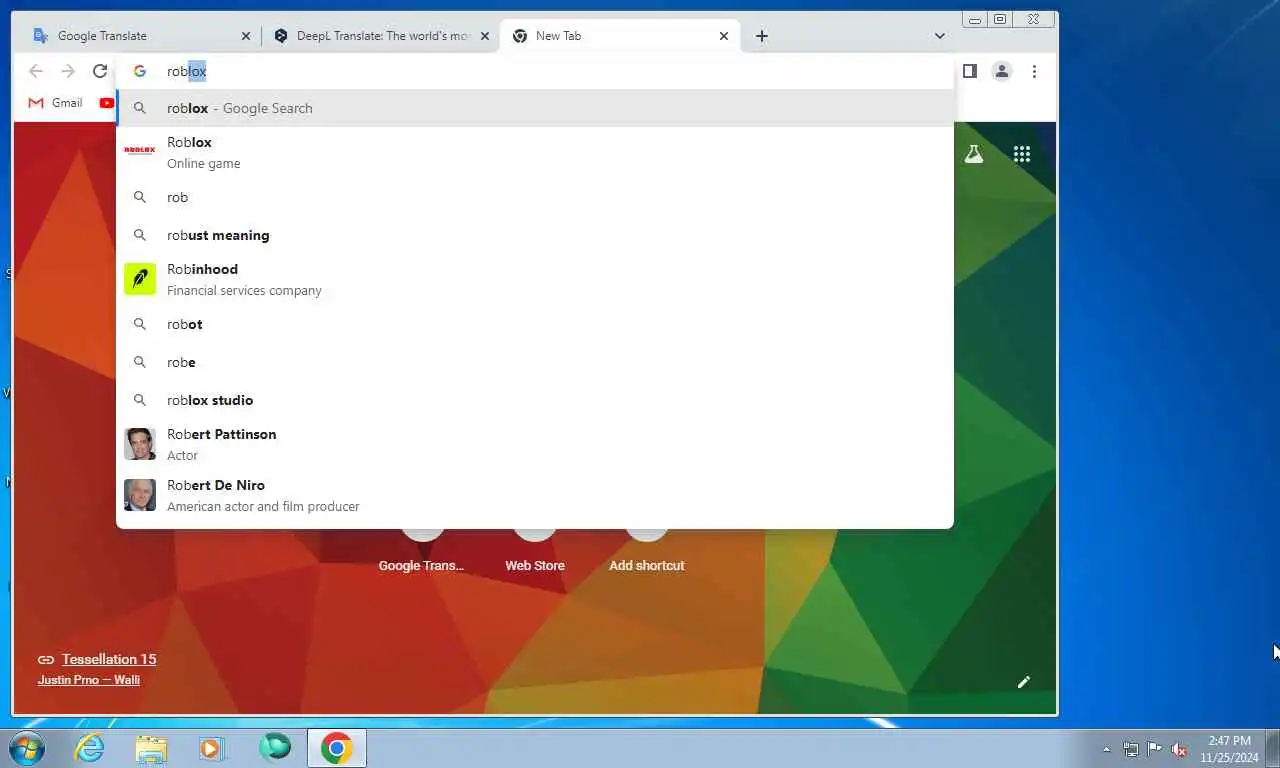Choose the 'robot' search suggestion
Image resolution: width=1280 pixels, height=768 pixels.
(535, 324)
